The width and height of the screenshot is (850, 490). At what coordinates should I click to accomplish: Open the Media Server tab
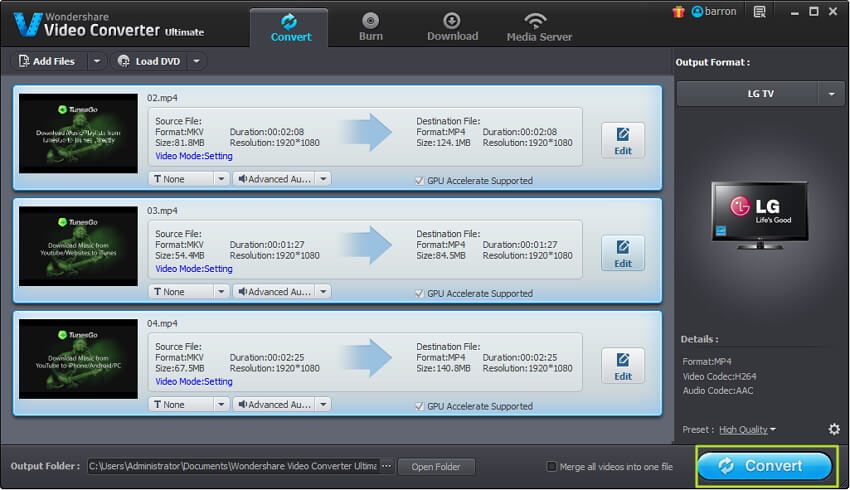coord(539,28)
